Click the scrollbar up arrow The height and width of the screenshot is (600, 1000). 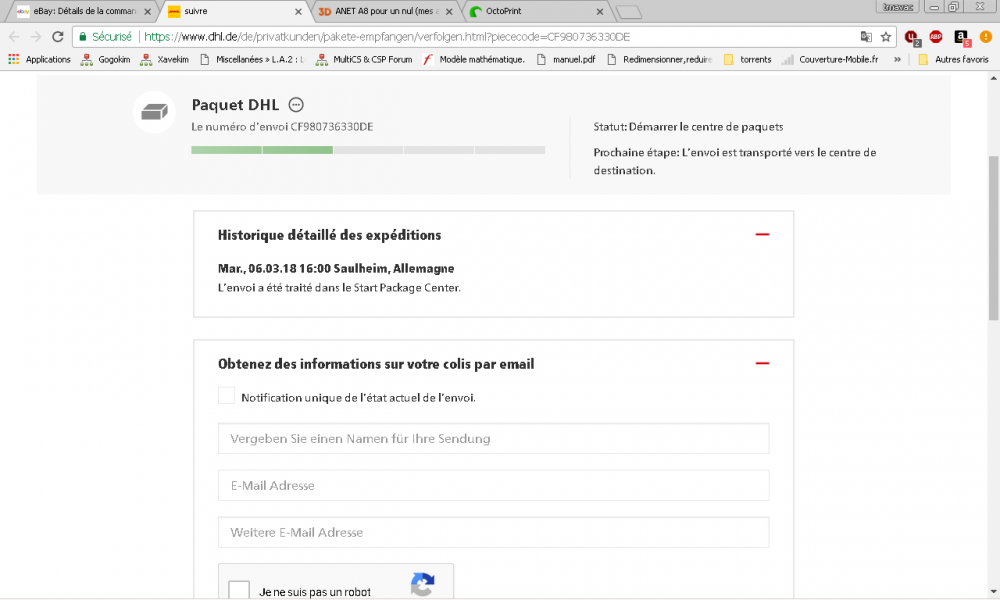pyautogui.click(x=994, y=78)
